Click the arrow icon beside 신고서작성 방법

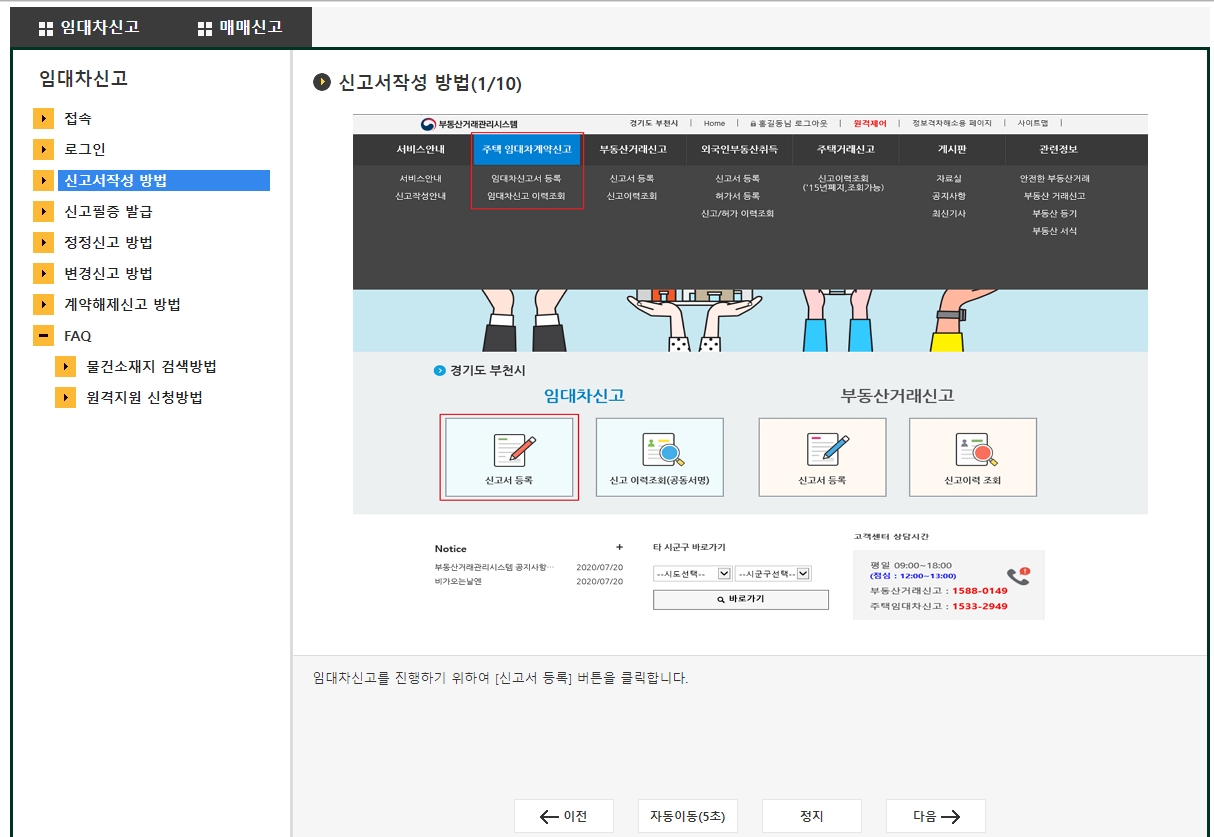[43, 180]
